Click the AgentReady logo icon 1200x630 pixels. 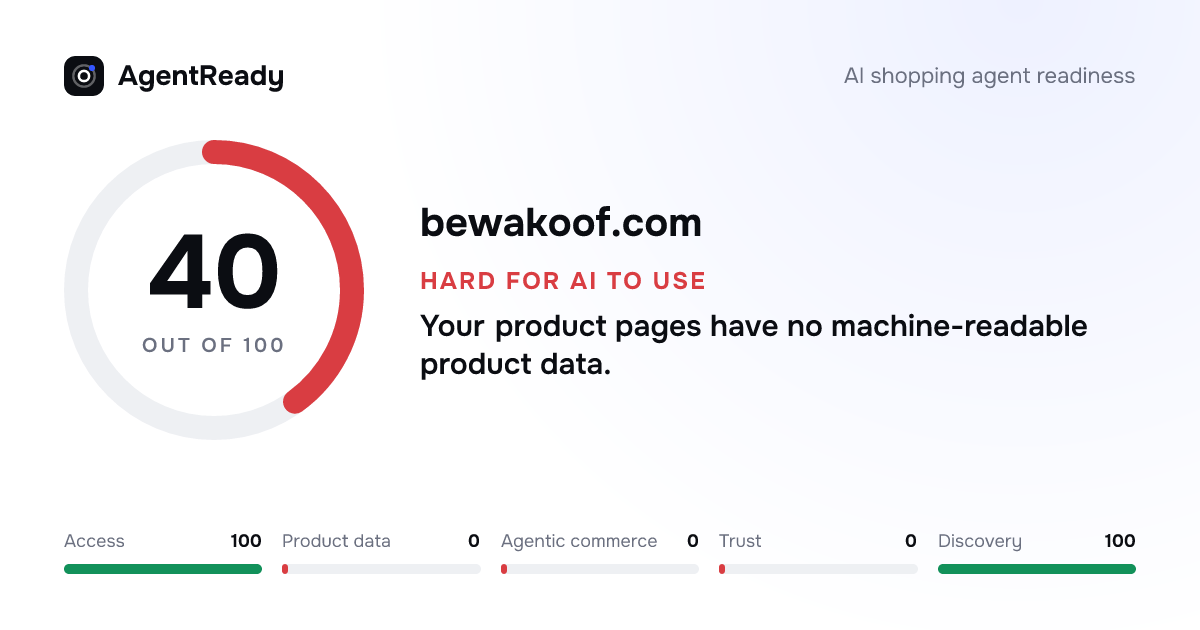[x=84, y=76]
